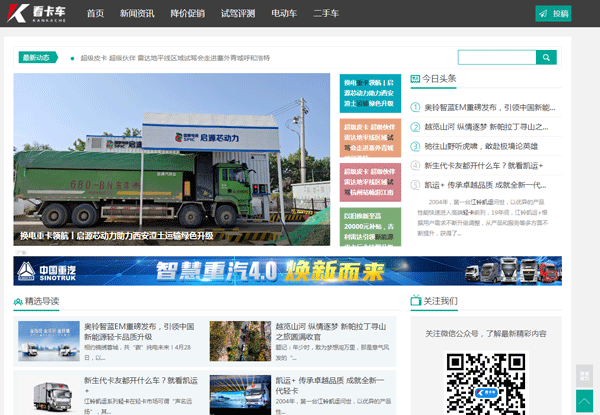Open headline 5 凯运+ 传承卓越品质

(x=485, y=185)
